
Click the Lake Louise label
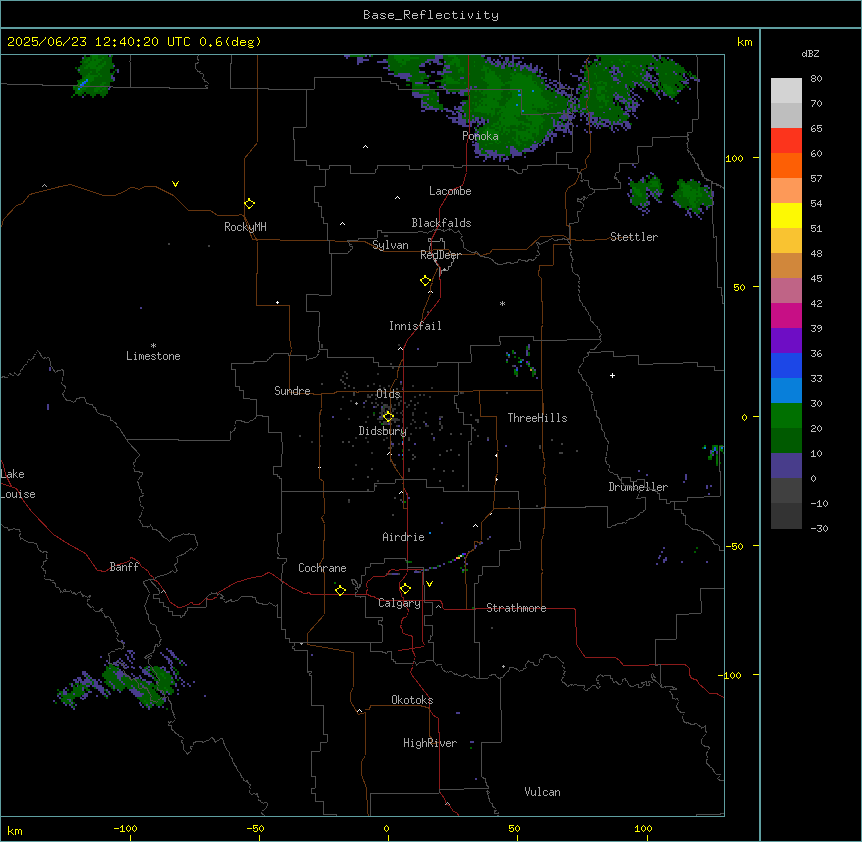click(x=18, y=484)
